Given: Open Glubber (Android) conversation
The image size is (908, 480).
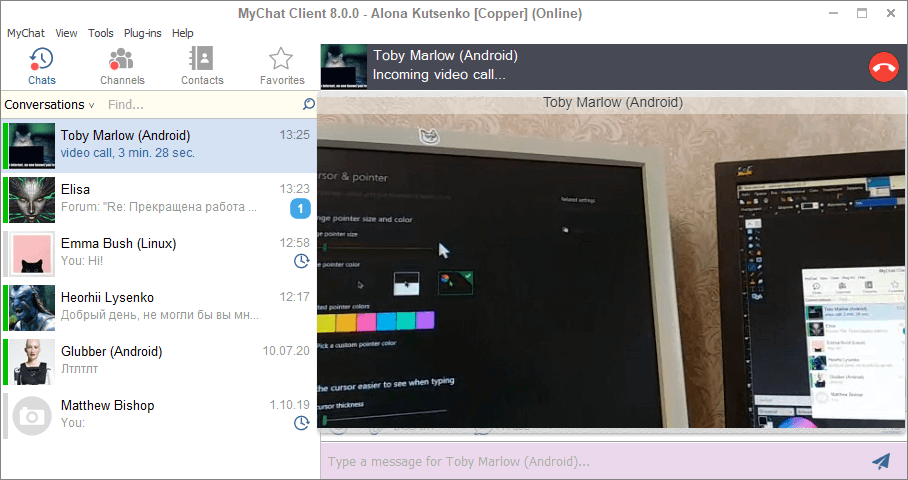Looking at the screenshot, I should coord(159,362).
